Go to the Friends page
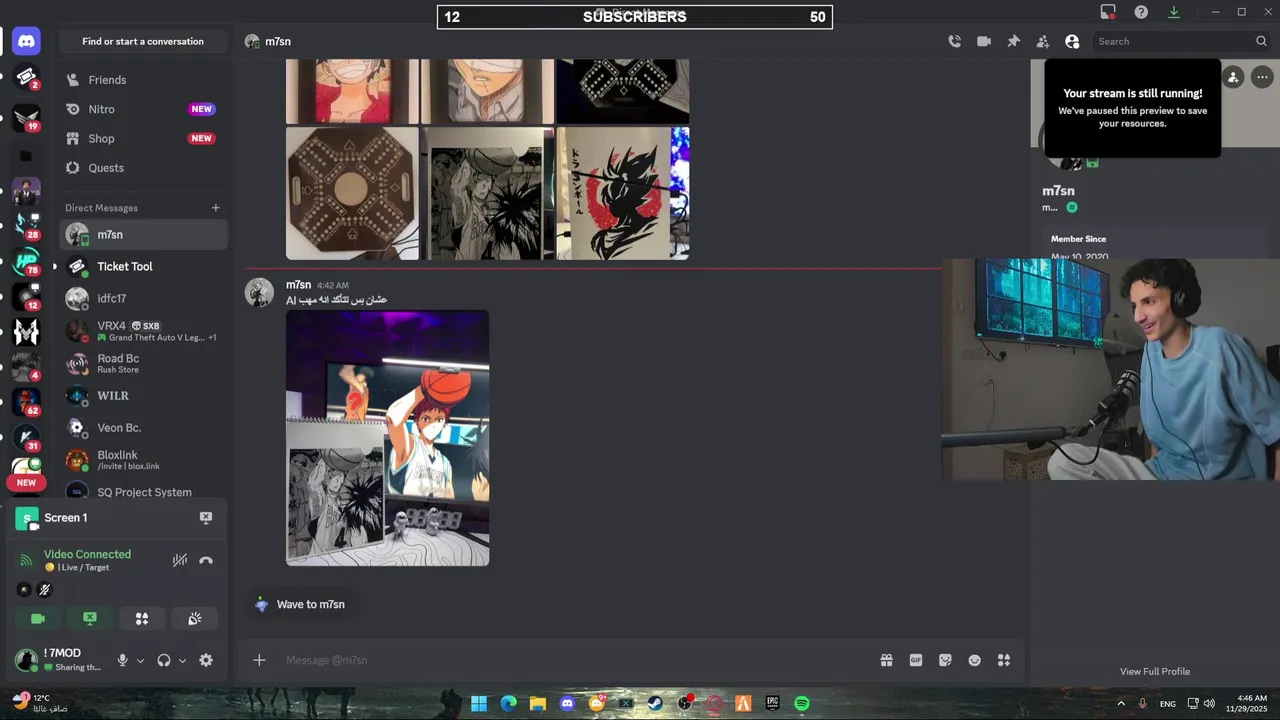The width and height of the screenshot is (1280, 720). (143, 80)
